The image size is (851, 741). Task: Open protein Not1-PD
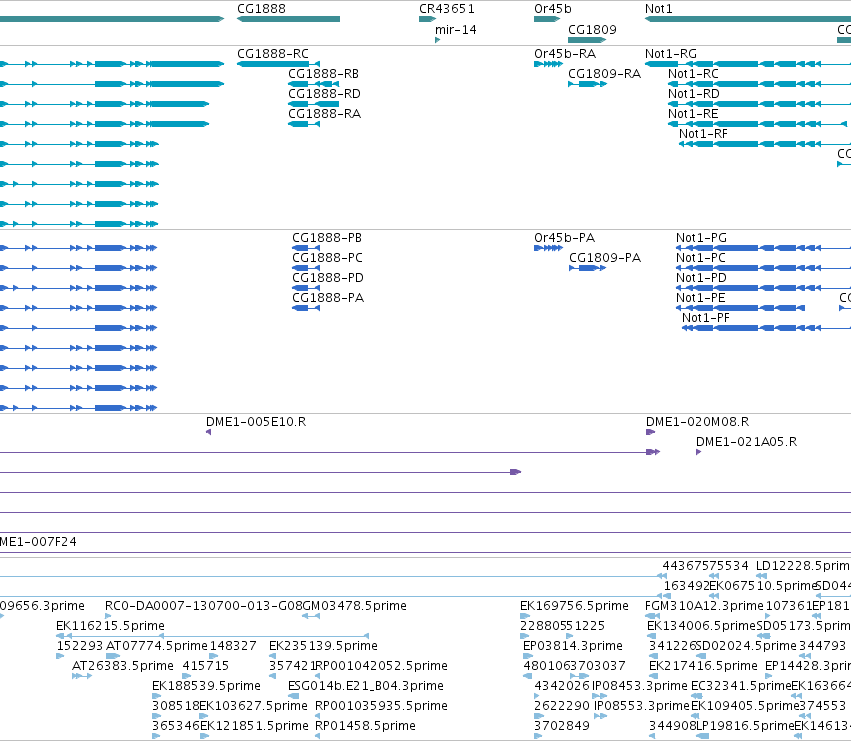pyautogui.click(x=701, y=278)
